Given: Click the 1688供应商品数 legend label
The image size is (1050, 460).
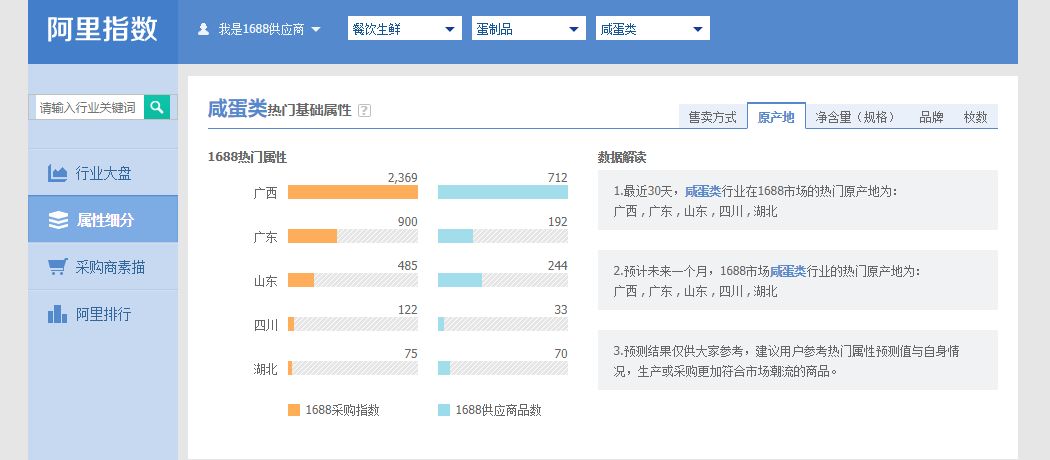Looking at the screenshot, I should tap(498, 410).
